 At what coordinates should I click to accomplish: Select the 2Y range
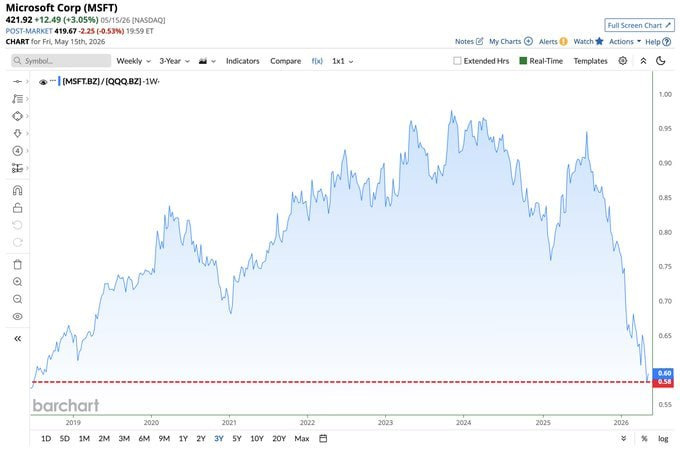tap(201, 438)
